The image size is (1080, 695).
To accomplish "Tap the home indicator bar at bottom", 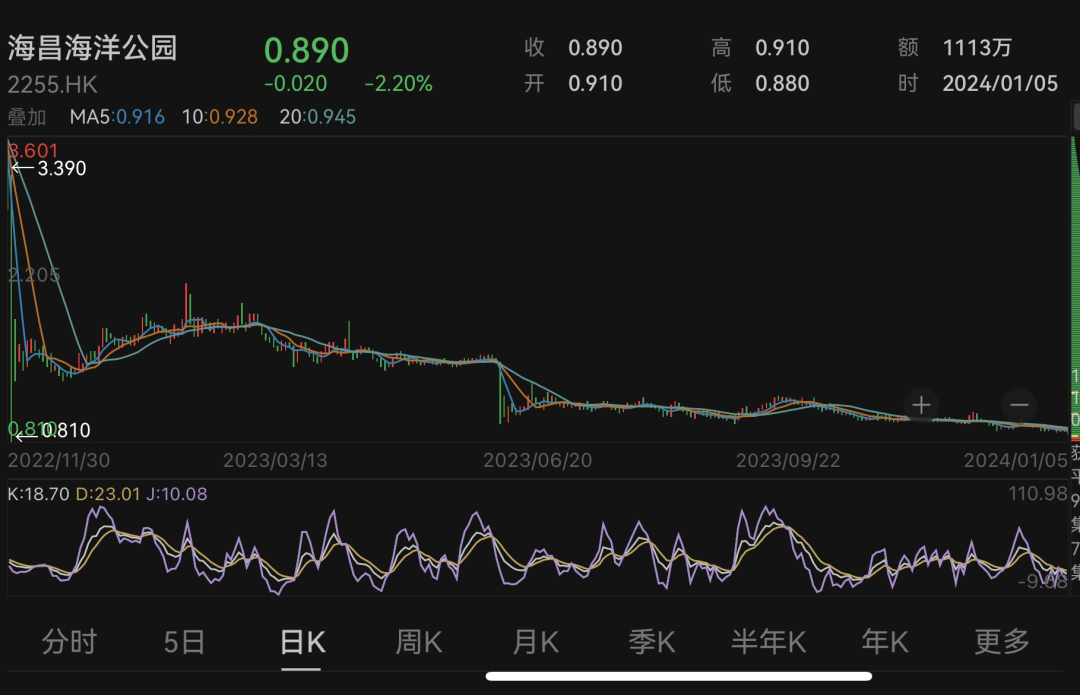I will (x=678, y=676).
